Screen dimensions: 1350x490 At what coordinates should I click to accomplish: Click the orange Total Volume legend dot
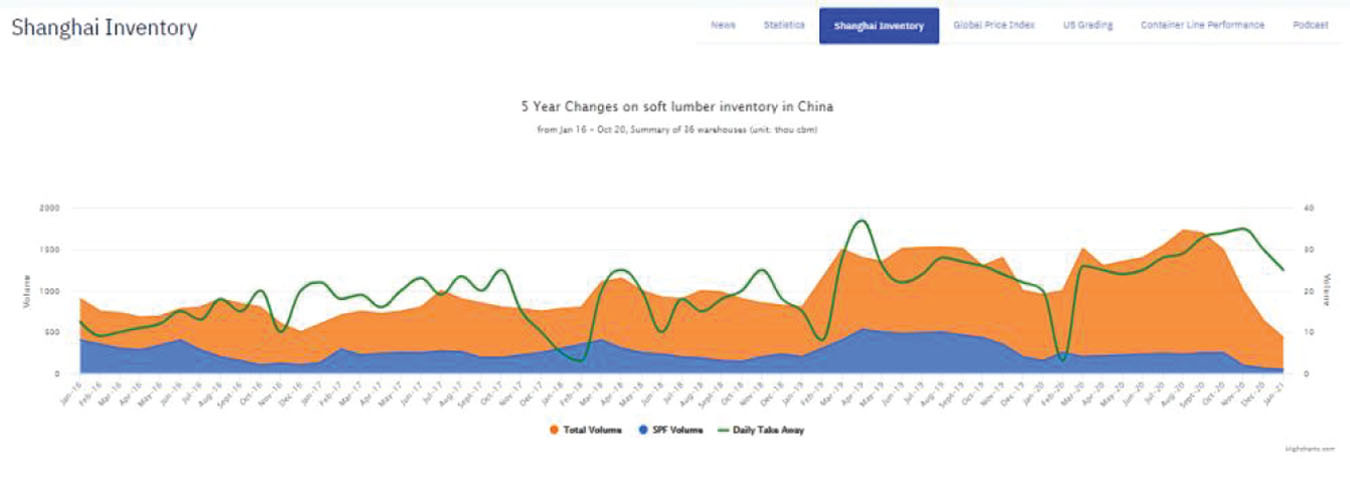point(552,430)
